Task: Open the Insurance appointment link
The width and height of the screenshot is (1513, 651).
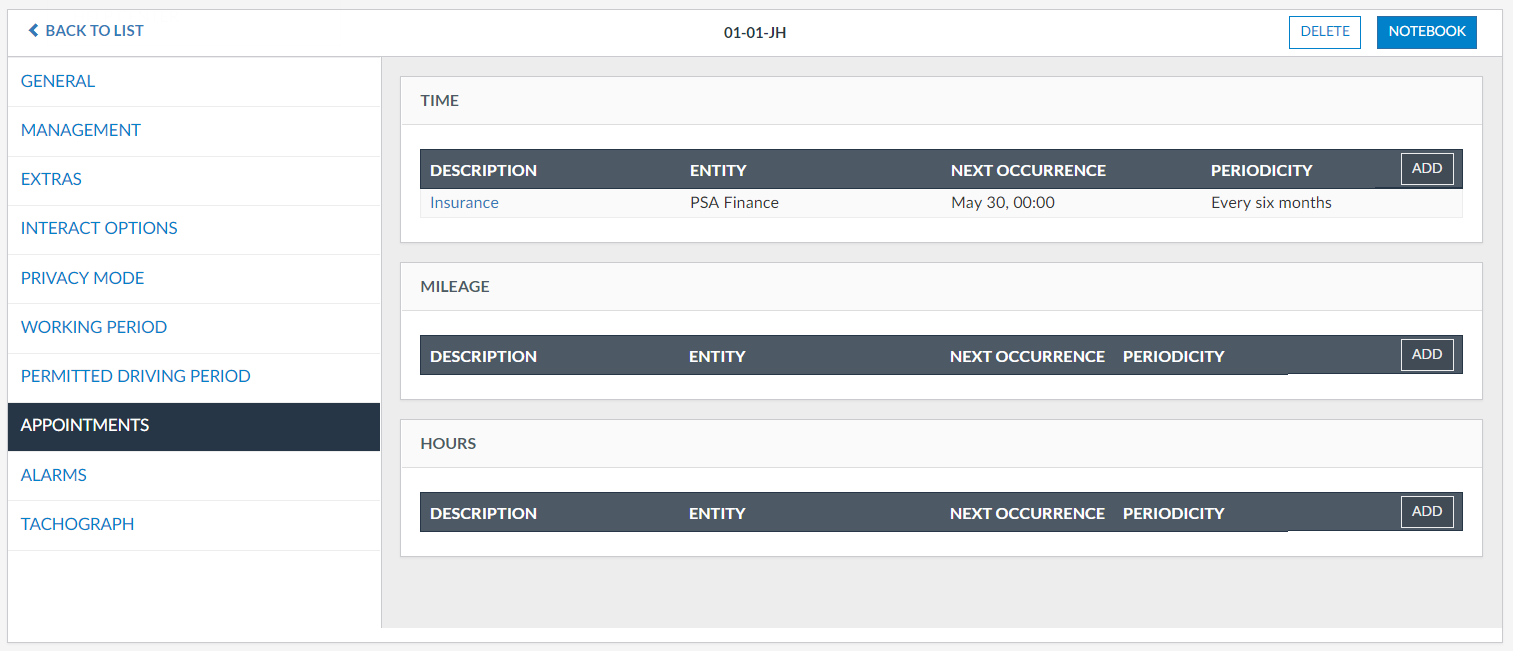Action: (x=464, y=203)
